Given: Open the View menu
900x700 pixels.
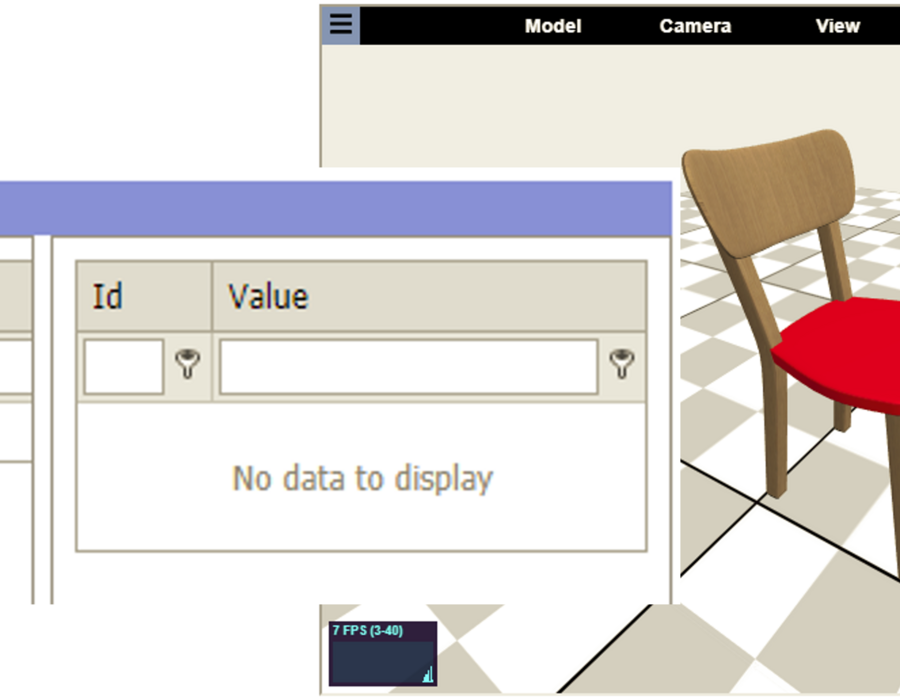Looking at the screenshot, I should point(838,26).
